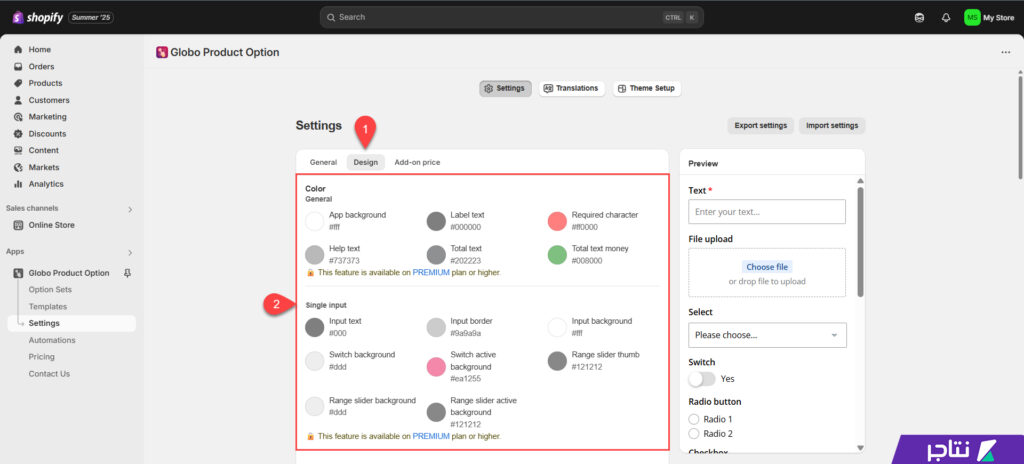Click the Globo Product Option header logo
The image size is (1024, 464).
(162, 52)
